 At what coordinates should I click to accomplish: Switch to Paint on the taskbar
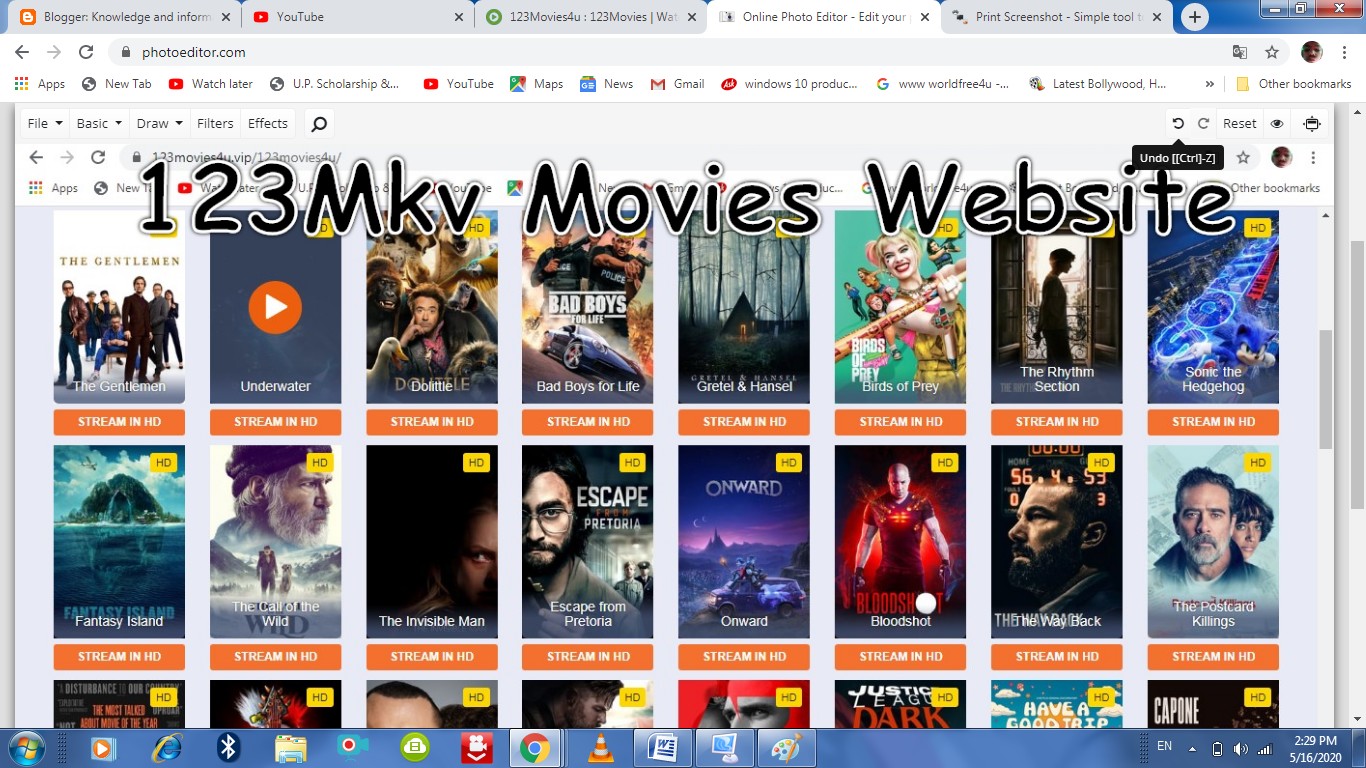pyautogui.click(x=786, y=747)
